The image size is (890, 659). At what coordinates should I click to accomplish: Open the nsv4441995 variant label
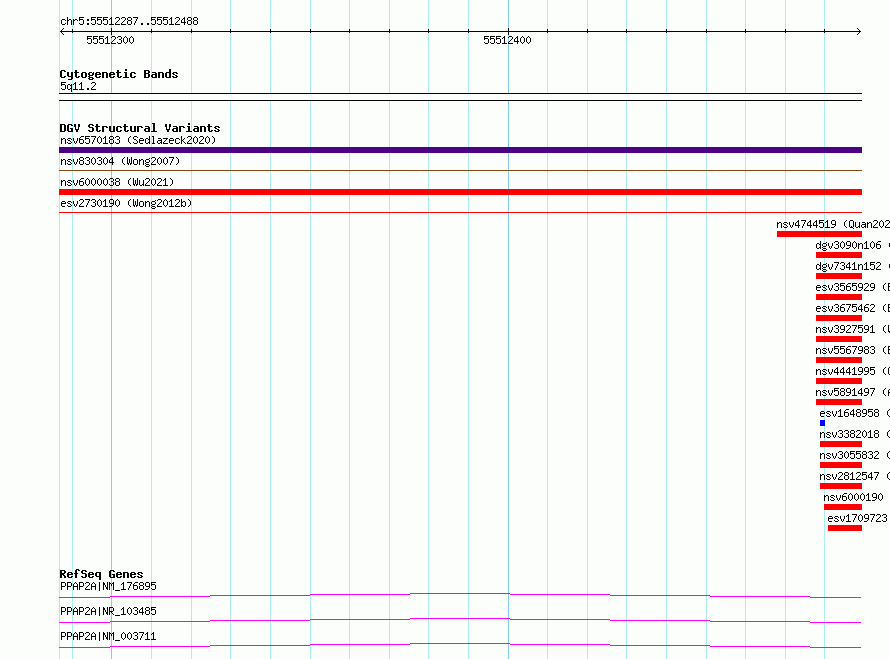point(846,371)
